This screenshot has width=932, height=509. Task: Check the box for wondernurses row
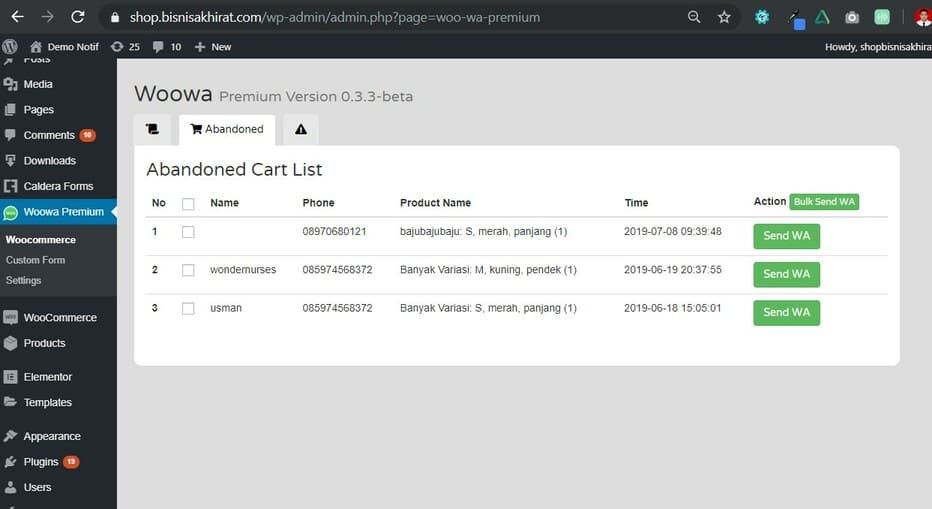(188, 270)
